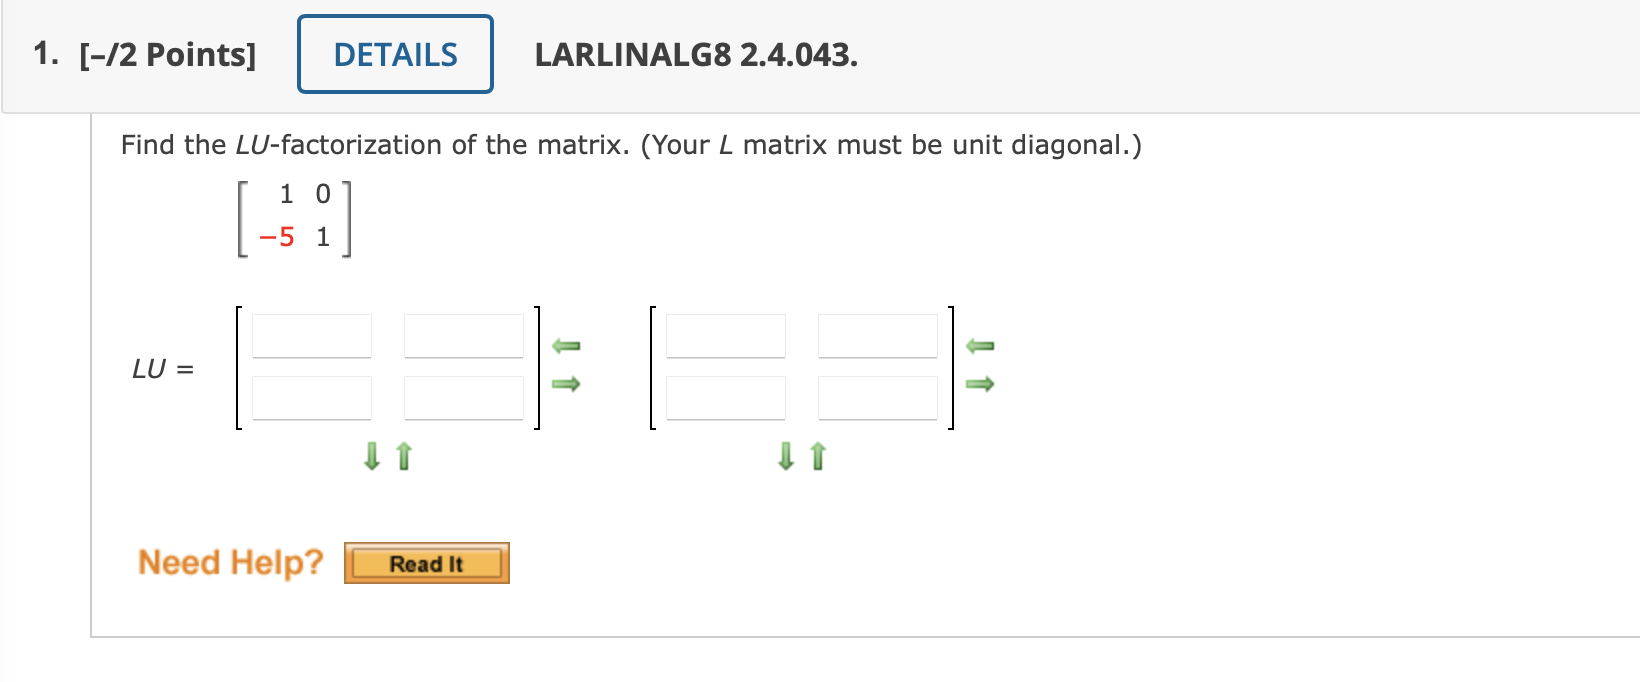Remove a column from the L matrix
Screen dimensions: 1640x682
click(568, 345)
